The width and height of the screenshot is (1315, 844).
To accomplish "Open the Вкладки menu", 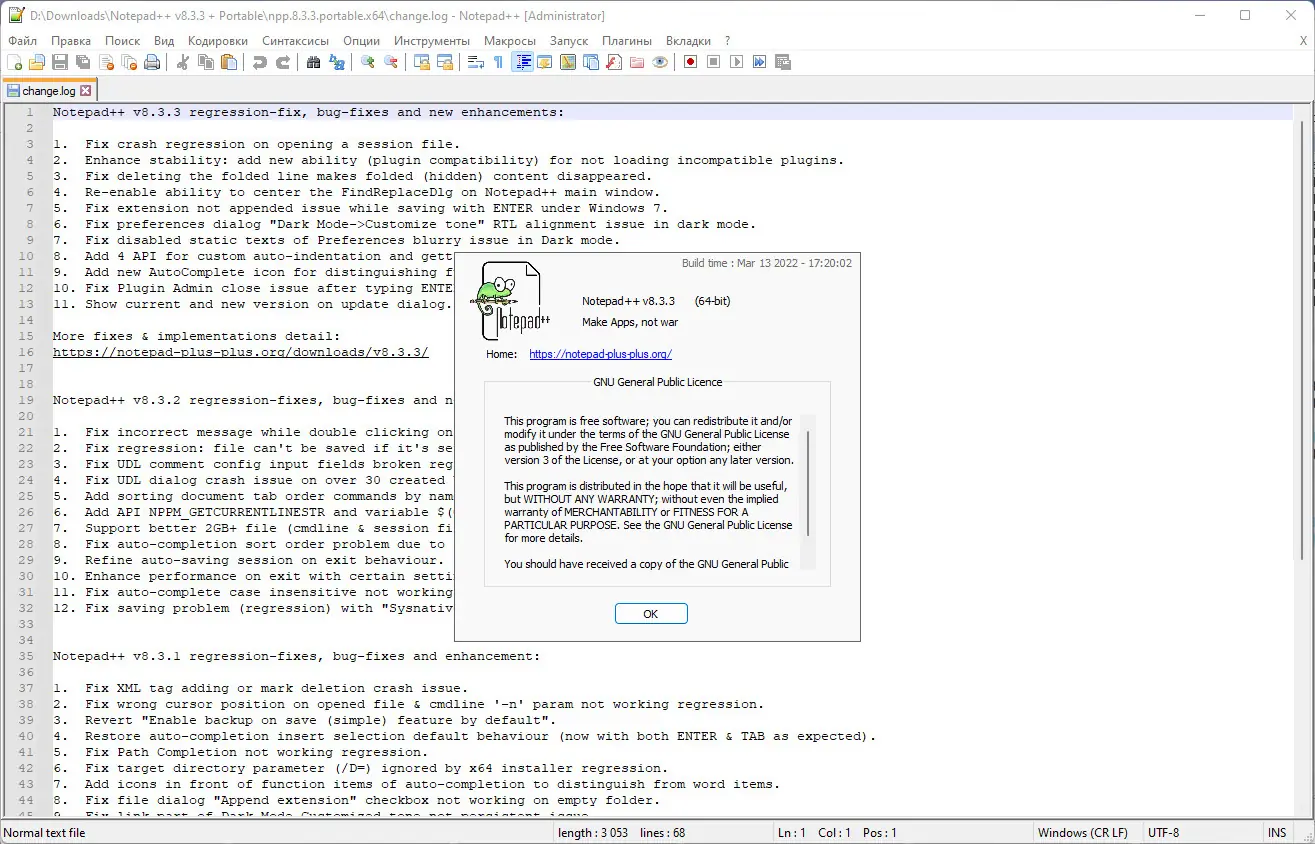I will click(688, 41).
